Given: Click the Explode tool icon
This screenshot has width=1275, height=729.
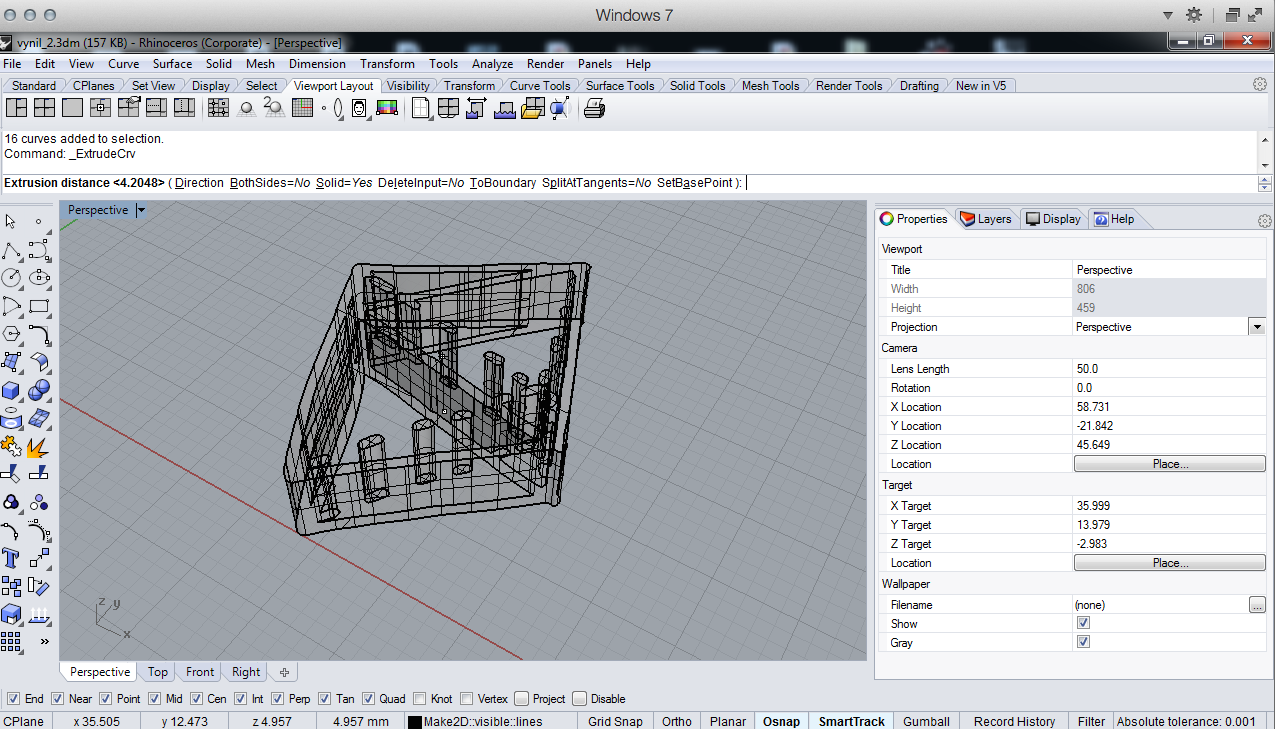Looking at the screenshot, I should [39, 446].
